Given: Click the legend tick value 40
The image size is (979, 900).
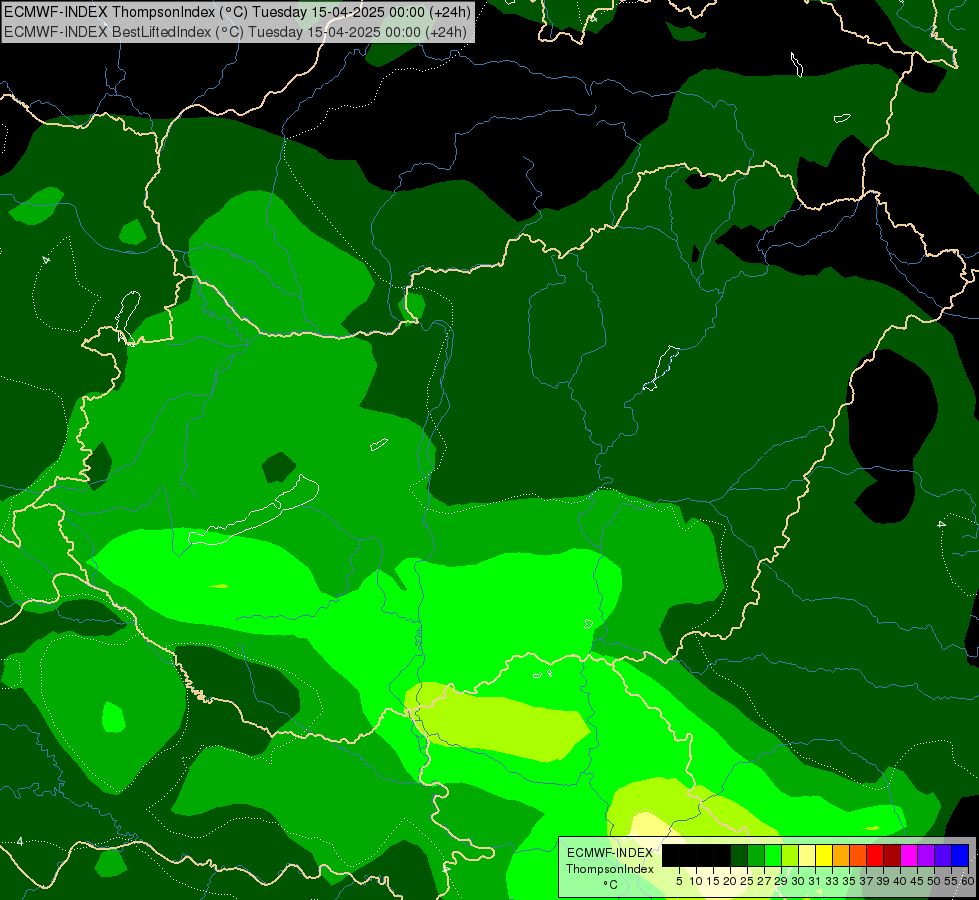Looking at the screenshot, I should (x=900, y=881).
